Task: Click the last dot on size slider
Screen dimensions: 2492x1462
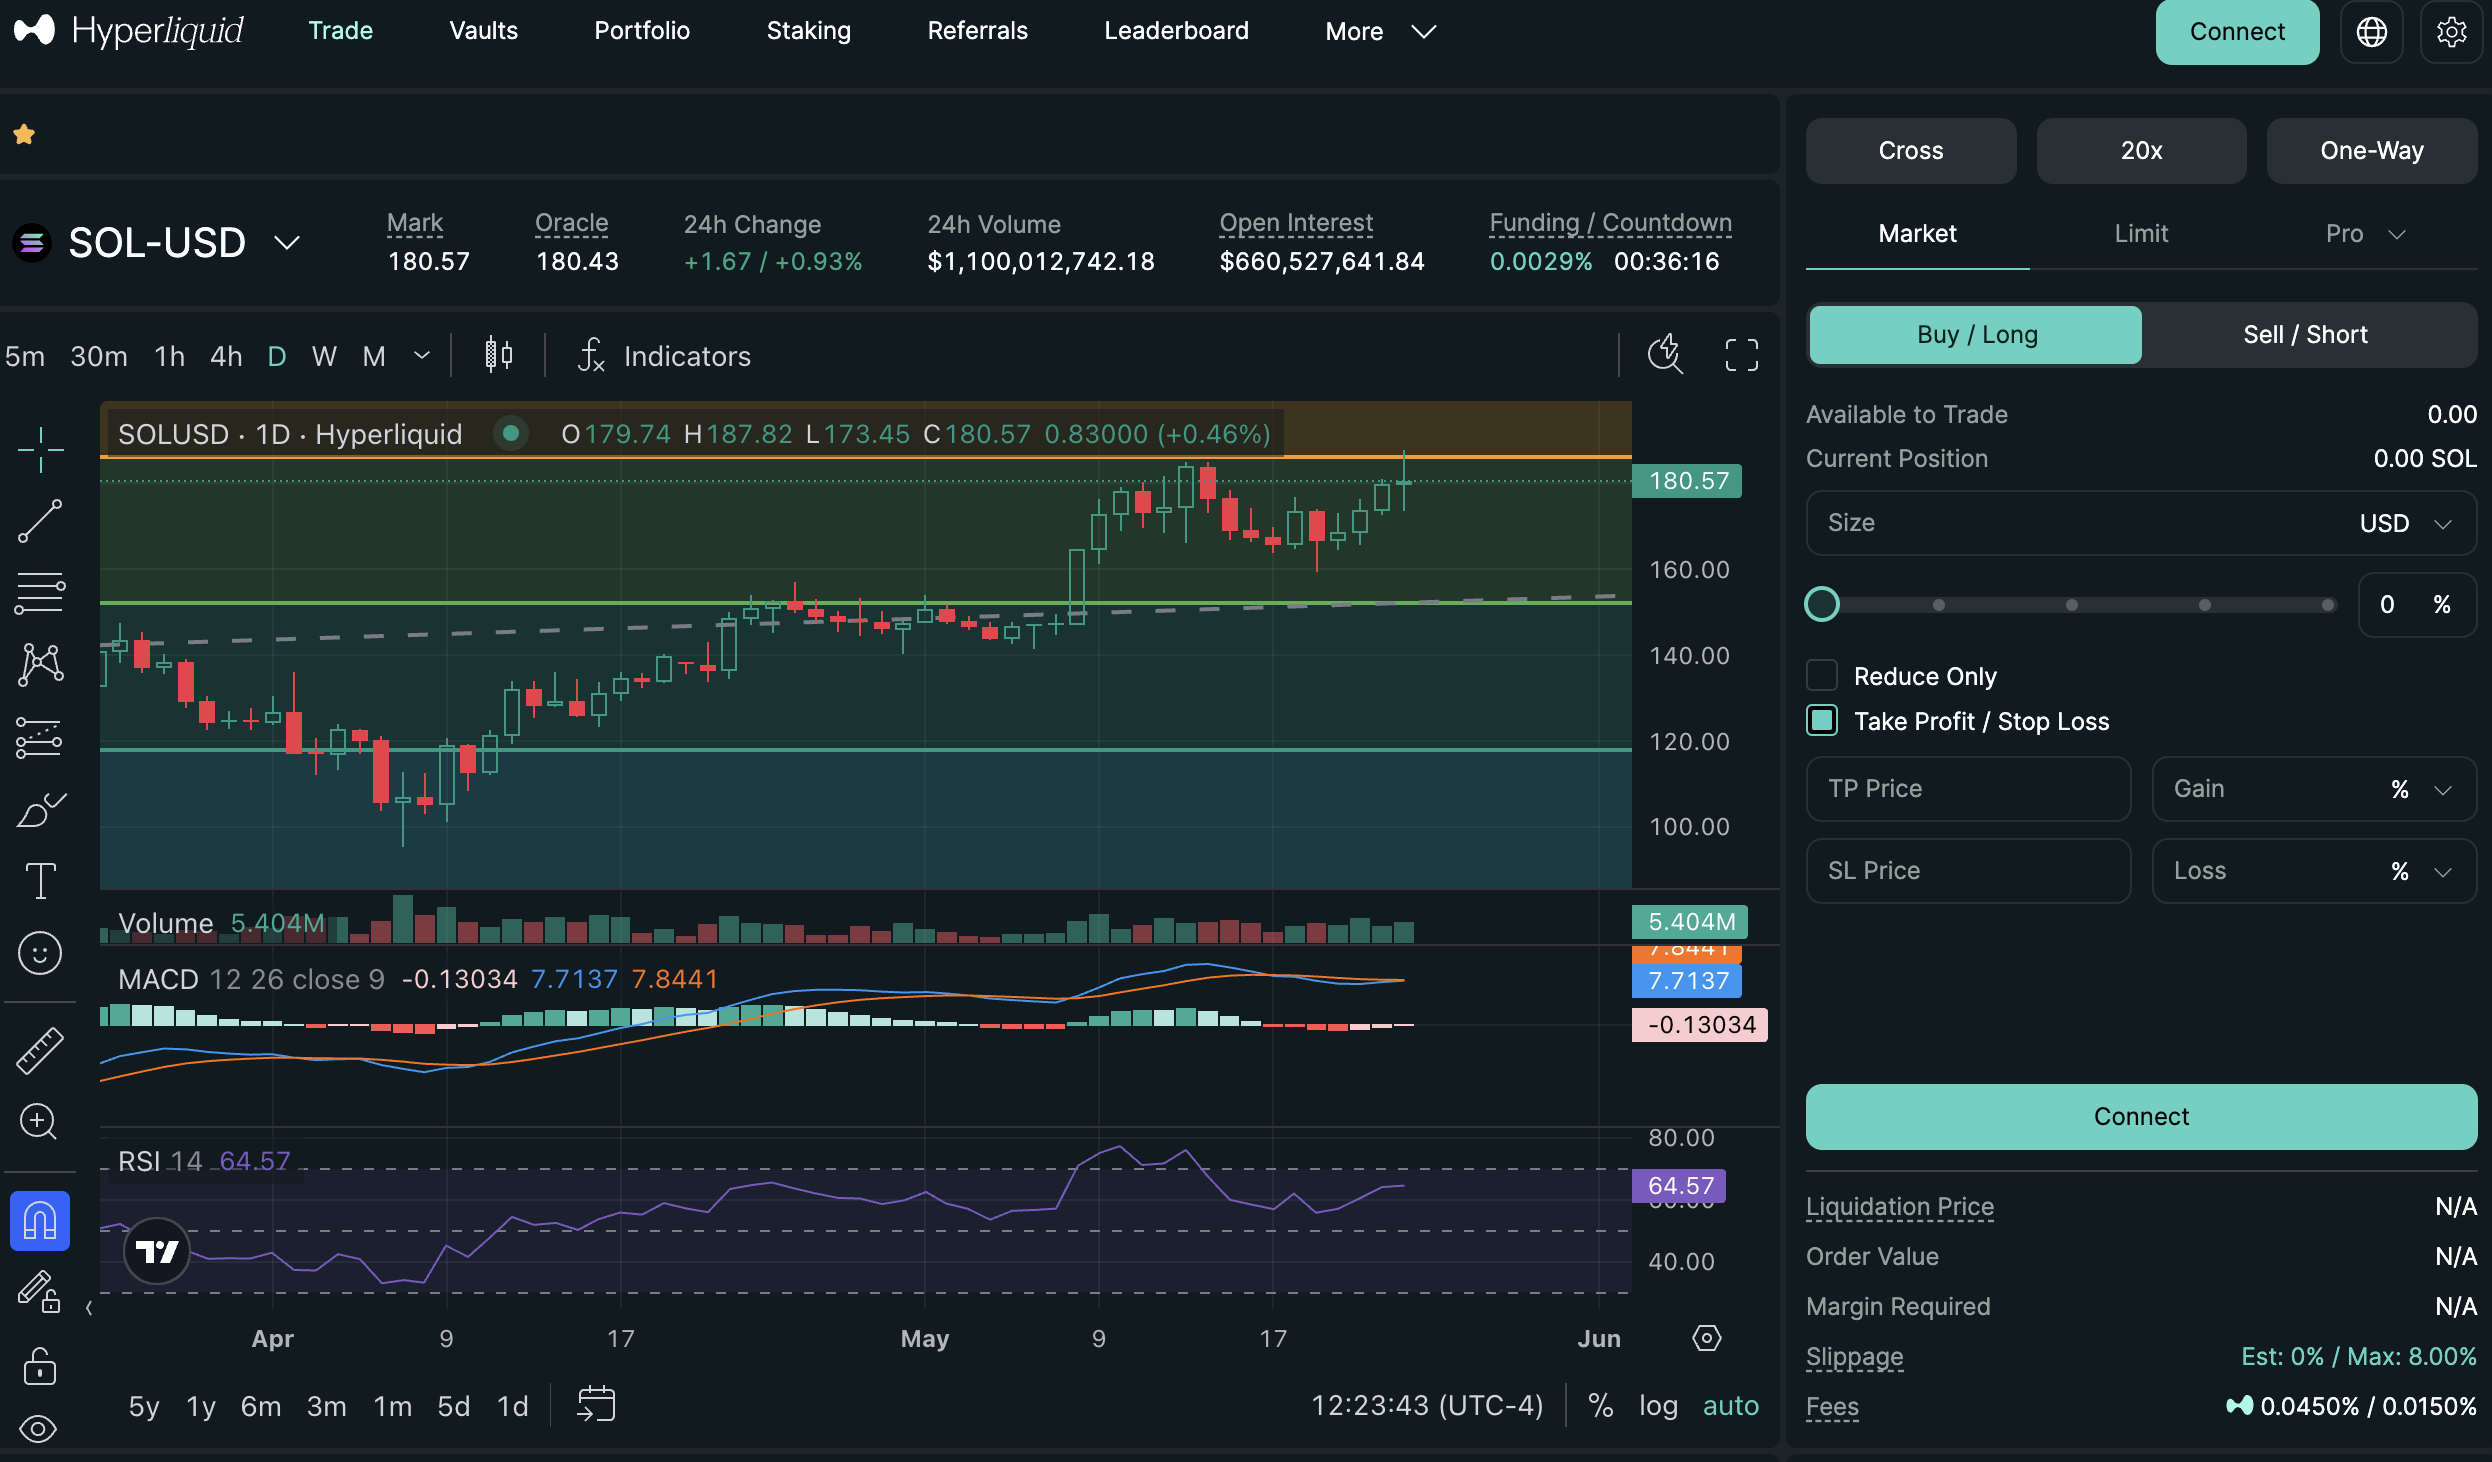Action: [2328, 605]
